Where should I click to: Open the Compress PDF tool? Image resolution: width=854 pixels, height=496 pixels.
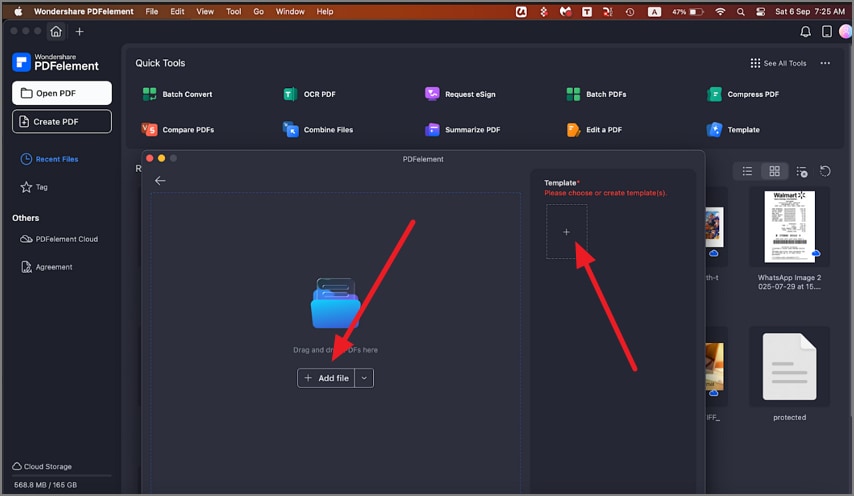(x=743, y=94)
